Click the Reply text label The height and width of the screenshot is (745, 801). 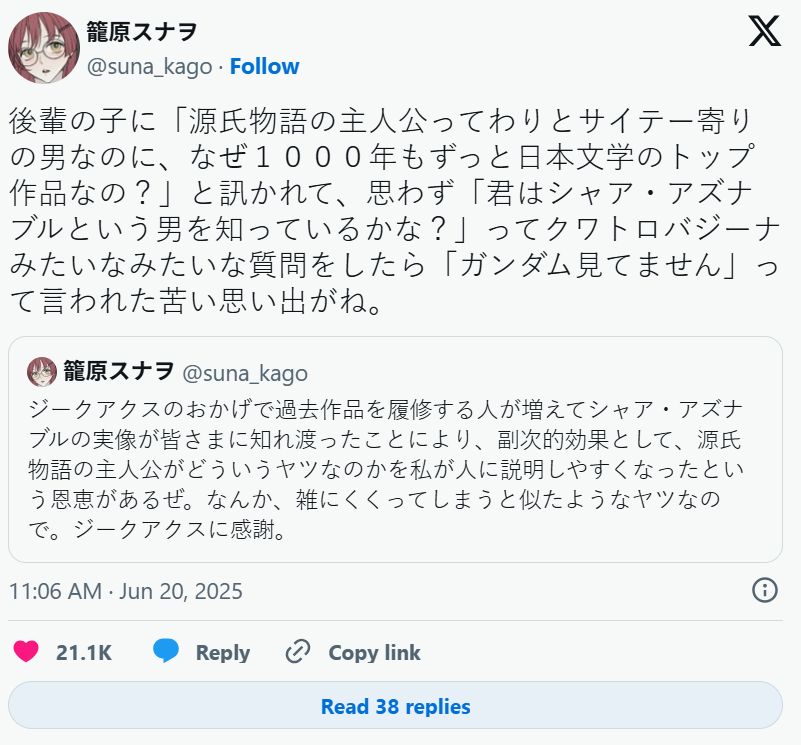(222, 653)
